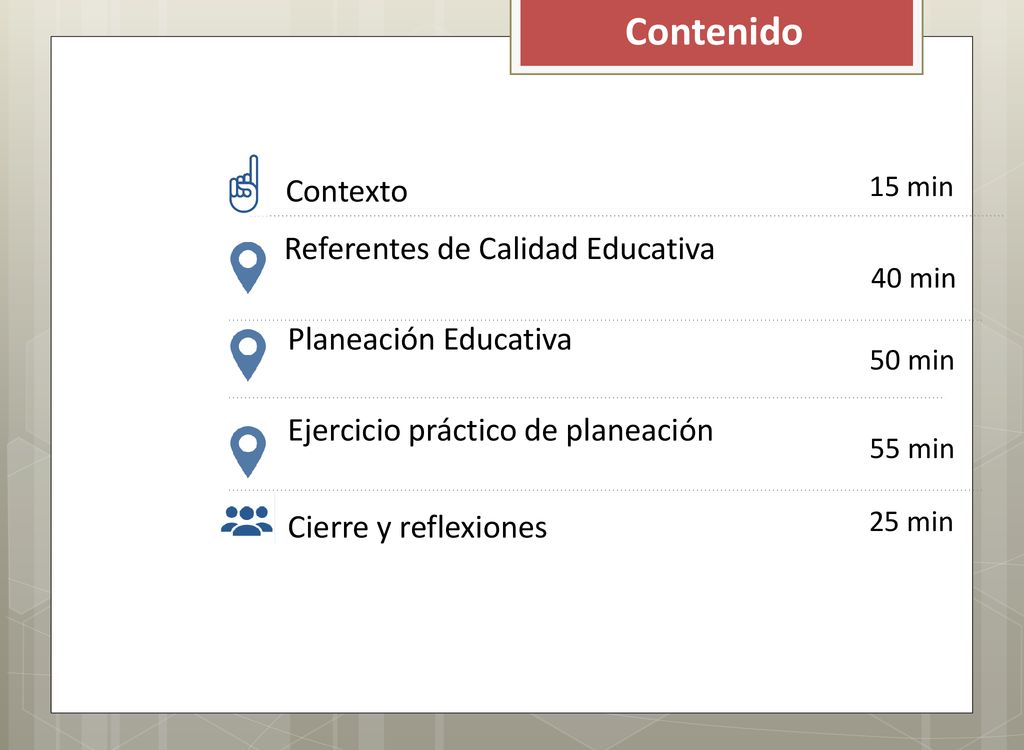
Task: Select the Cierre y reflexiones text
Action: pos(417,528)
